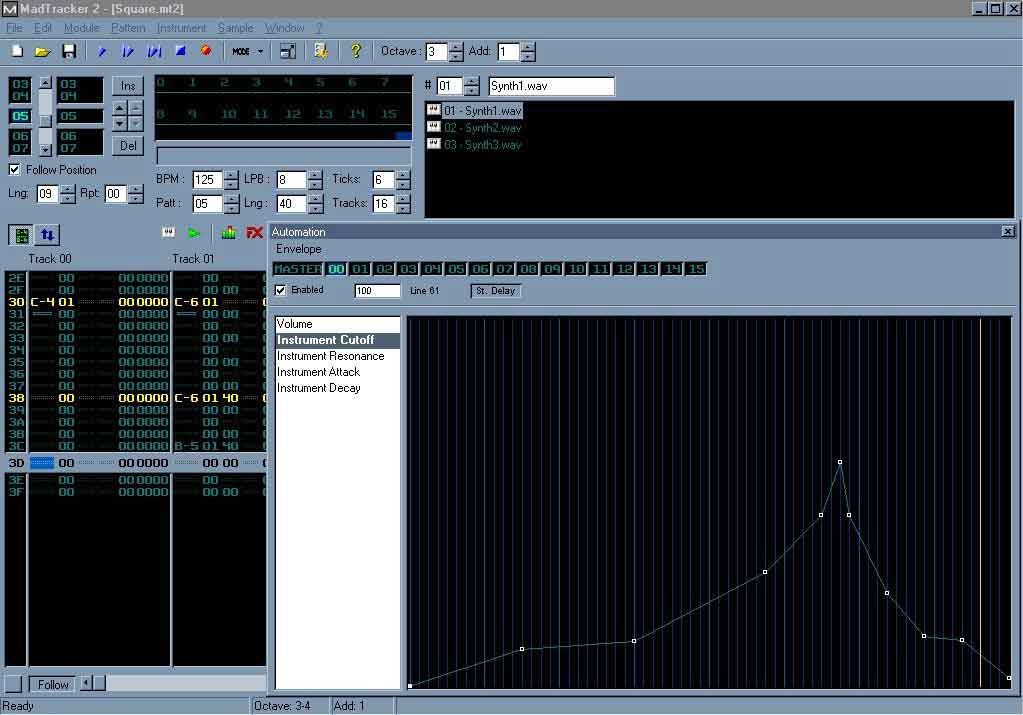
Task: Increase the Octave spinner value
Action: pyautogui.click(x=456, y=47)
